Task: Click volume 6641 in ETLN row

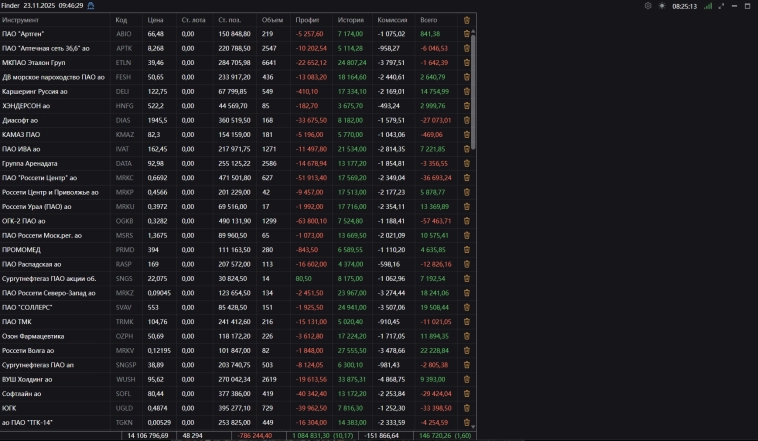Action: tap(269, 62)
